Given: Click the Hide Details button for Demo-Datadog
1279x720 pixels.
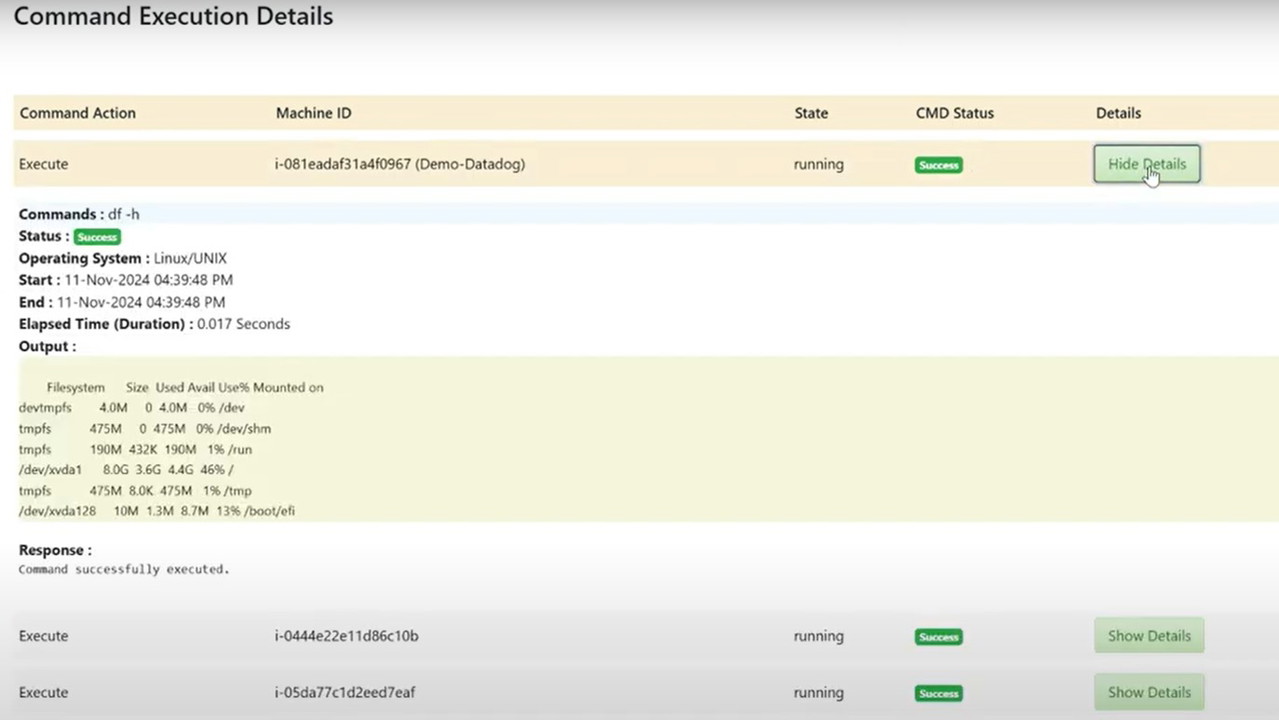Looking at the screenshot, I should click(1146, 164).
